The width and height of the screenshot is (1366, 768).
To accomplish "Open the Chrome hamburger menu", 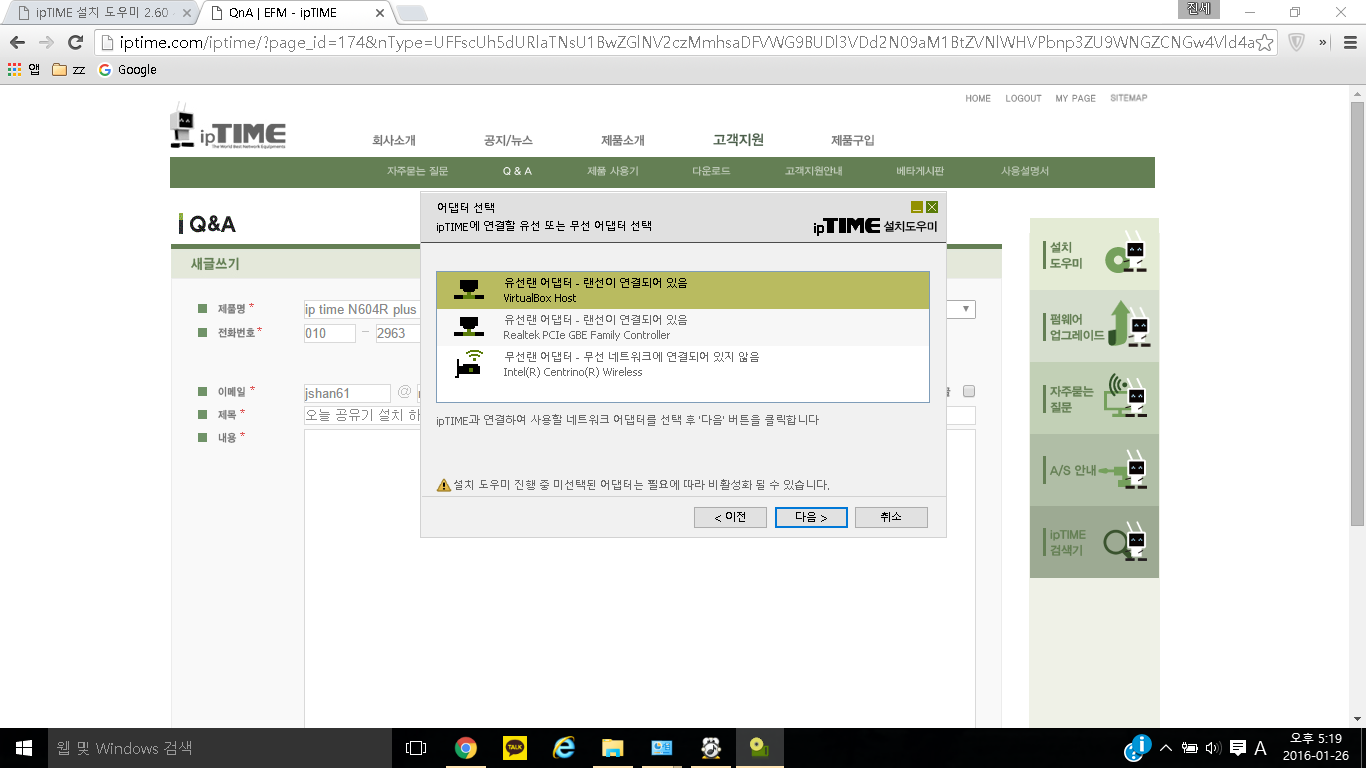I will click(x=1349, y=42).
